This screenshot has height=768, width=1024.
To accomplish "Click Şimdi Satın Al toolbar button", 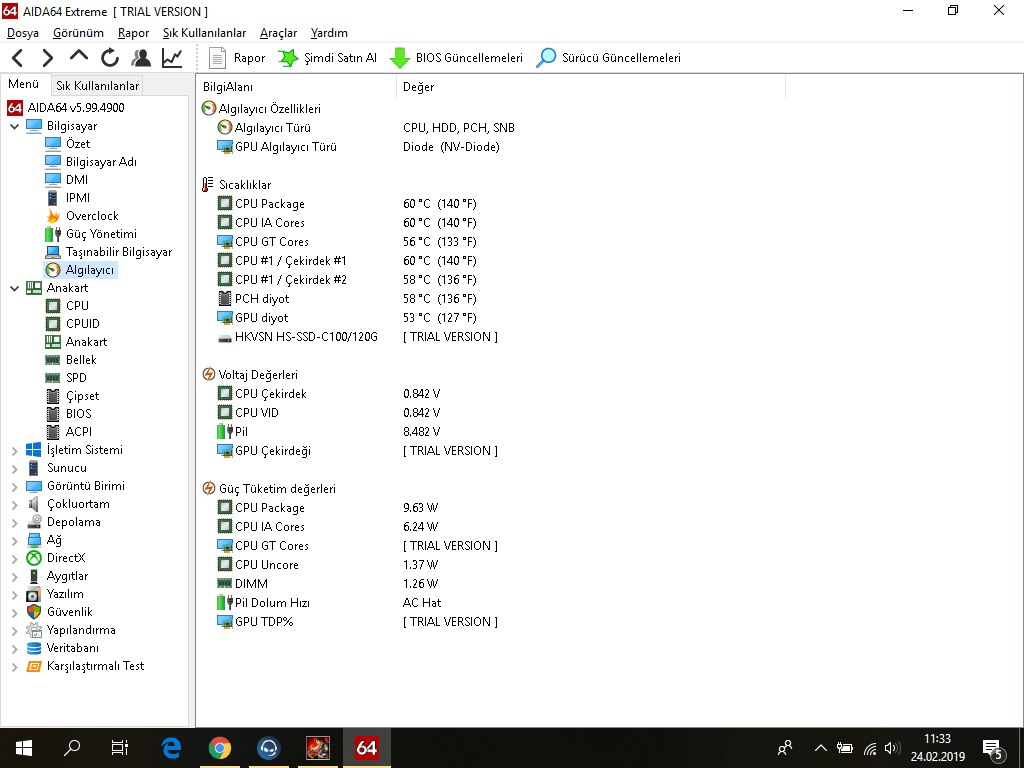I will point(327,58).
